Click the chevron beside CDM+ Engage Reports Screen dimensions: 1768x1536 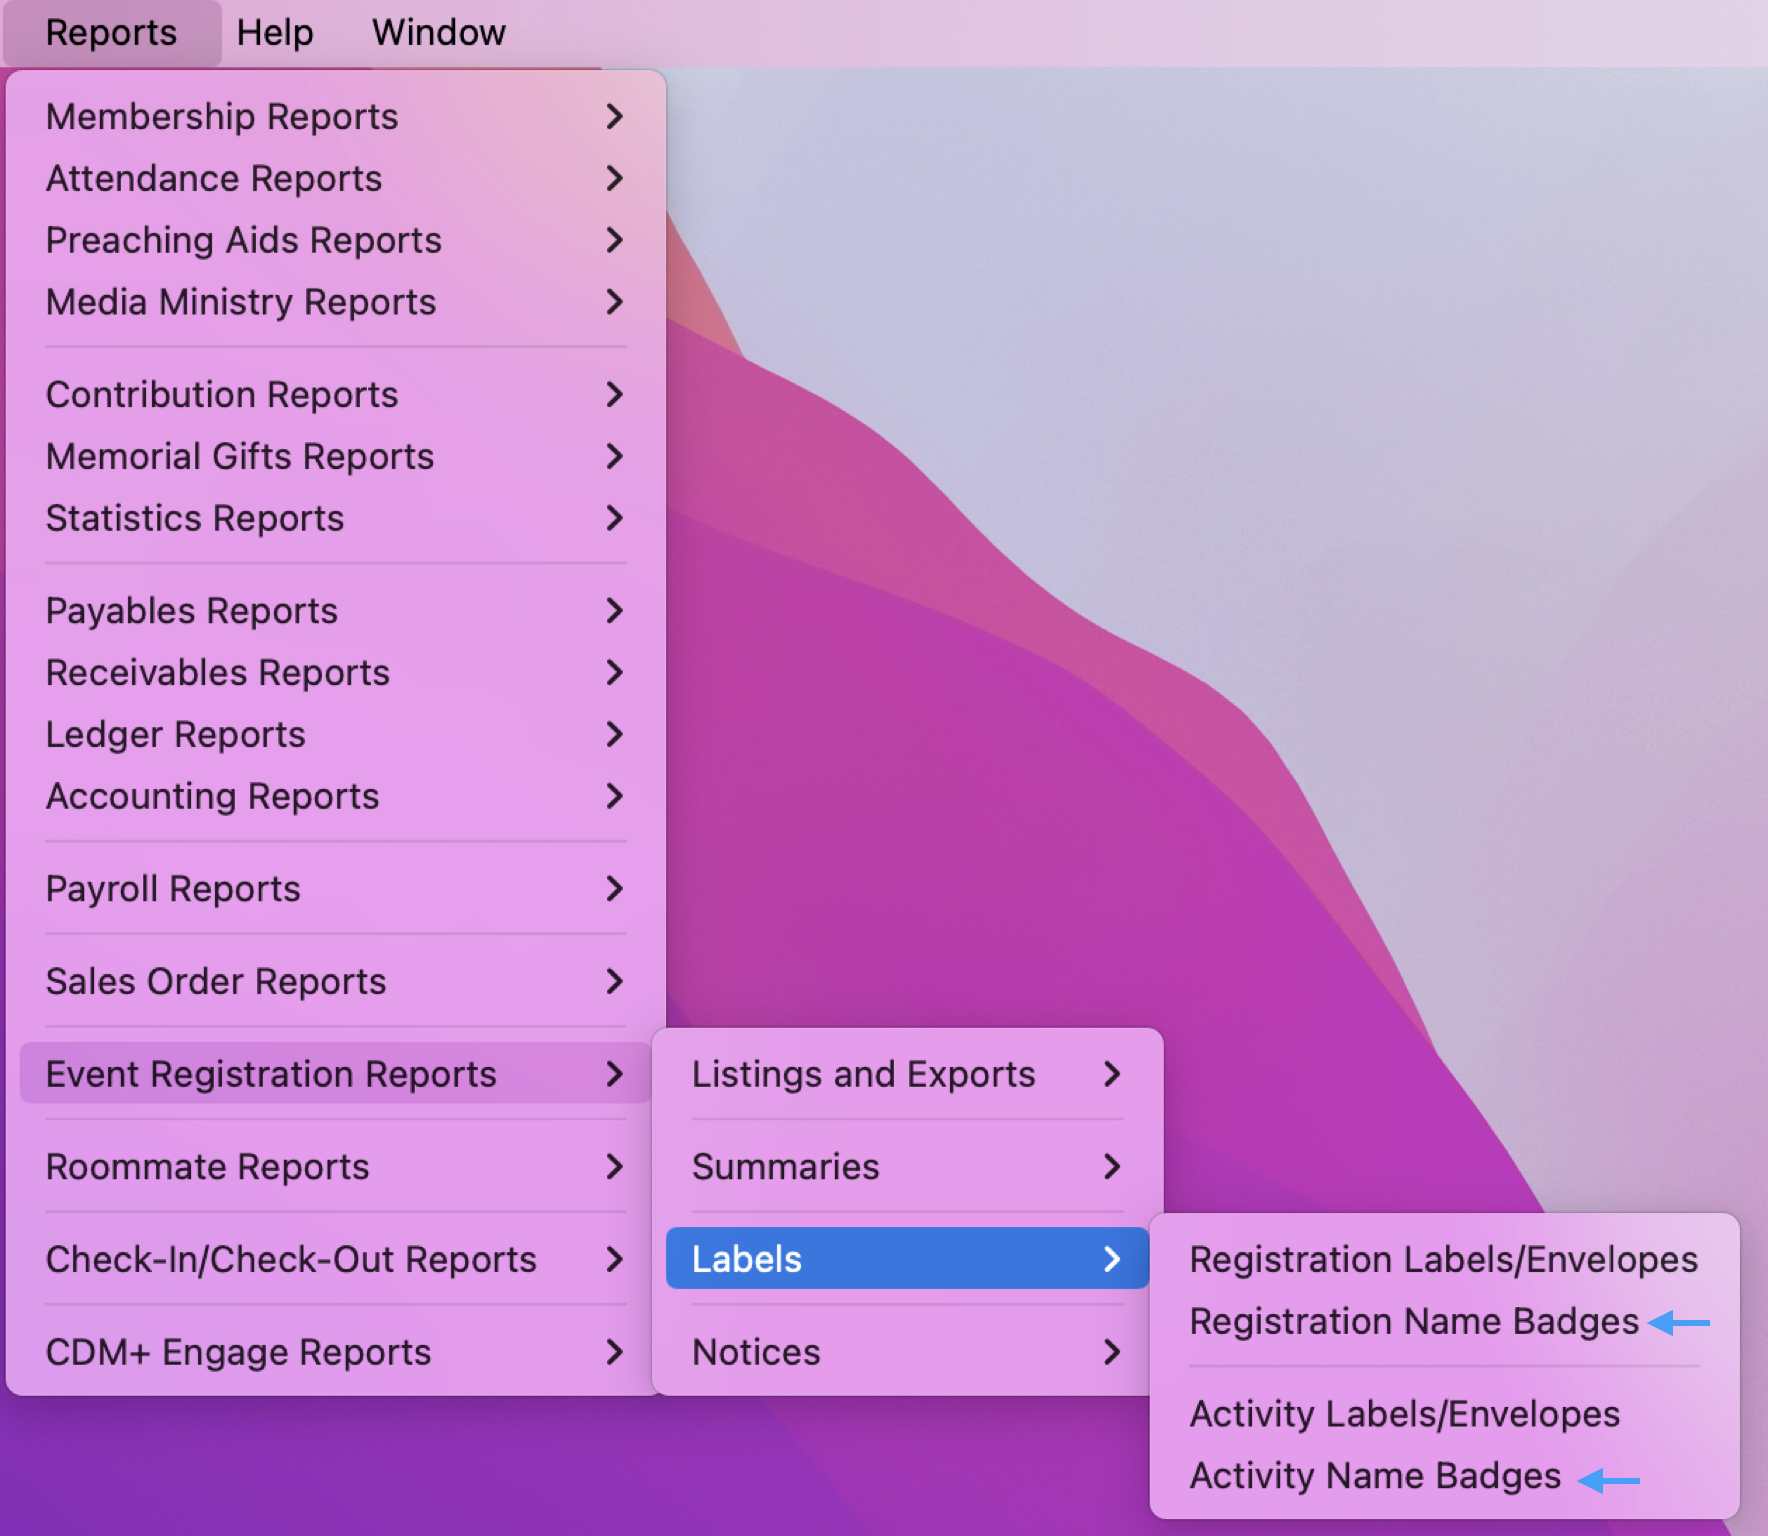pyautogui.click(x=614, y=1353)
